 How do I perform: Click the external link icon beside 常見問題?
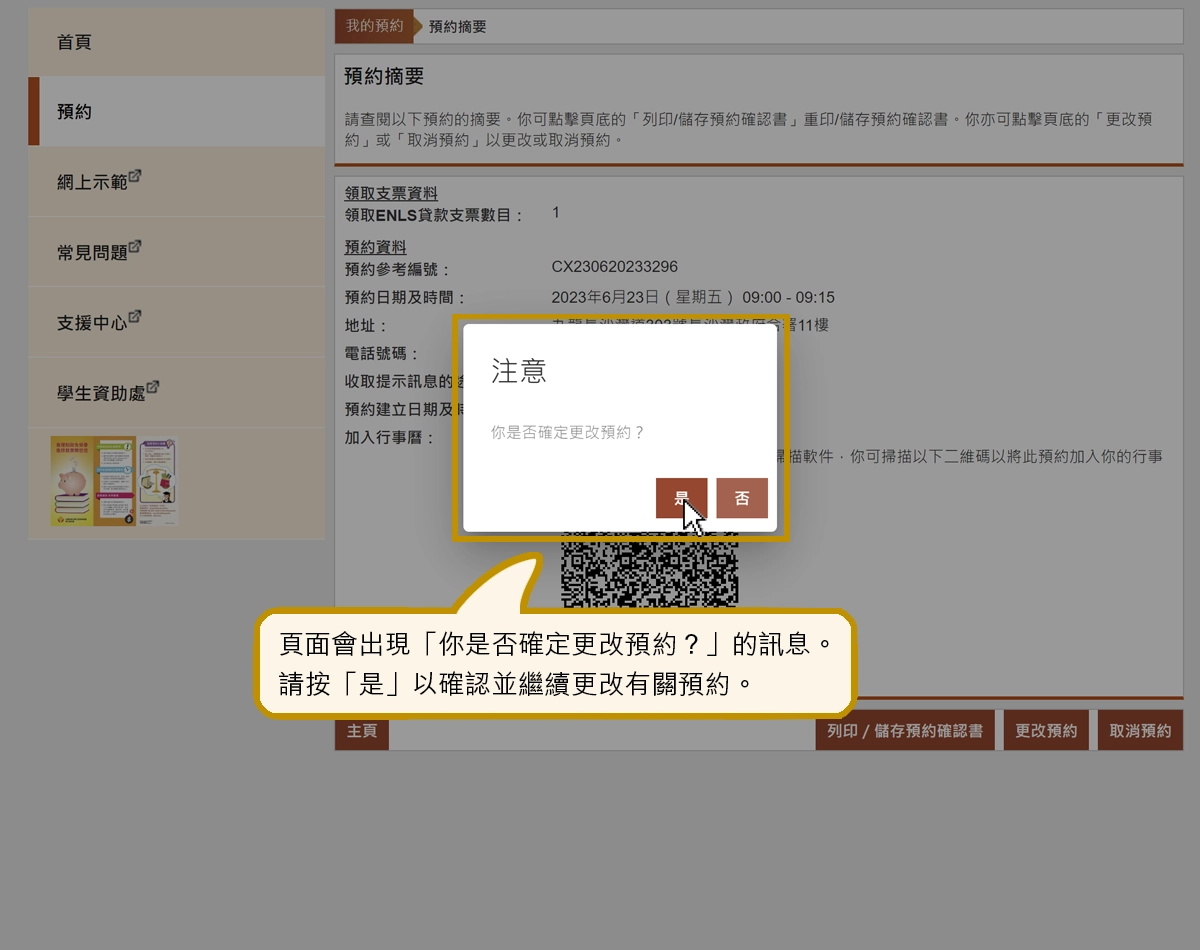(x=137, y=246)
